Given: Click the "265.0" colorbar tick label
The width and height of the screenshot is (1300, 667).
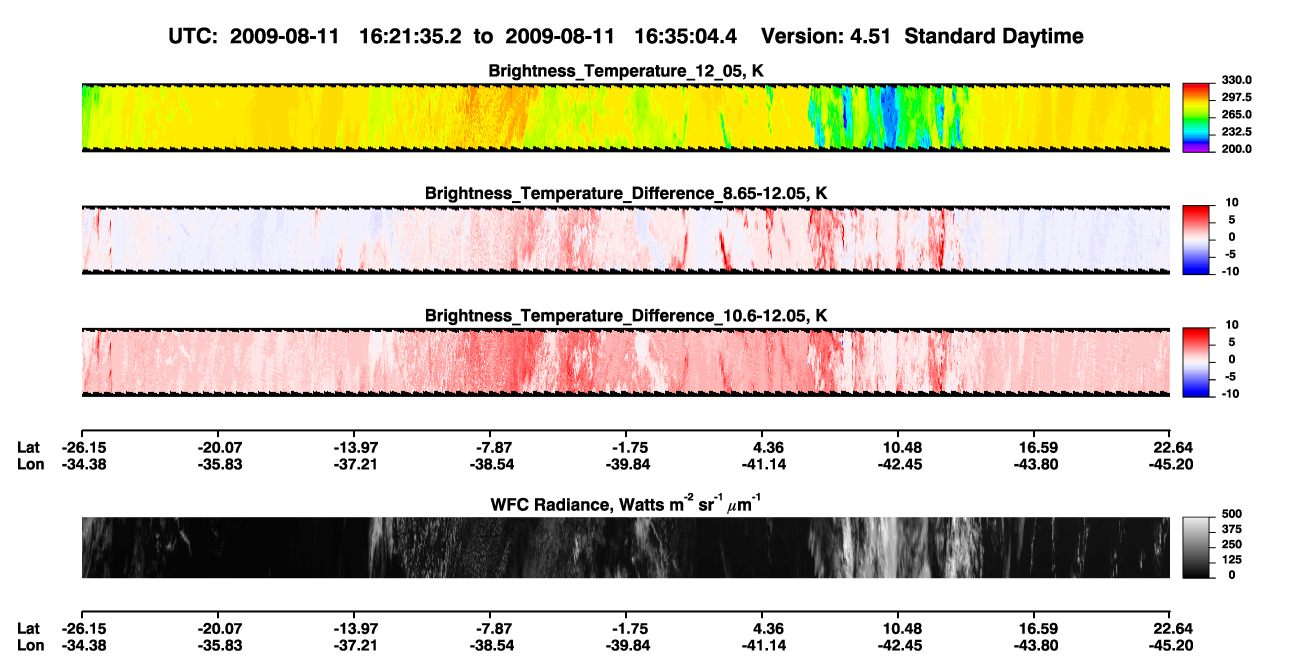Looking at the screenshot, I should tap(1236, 115).
